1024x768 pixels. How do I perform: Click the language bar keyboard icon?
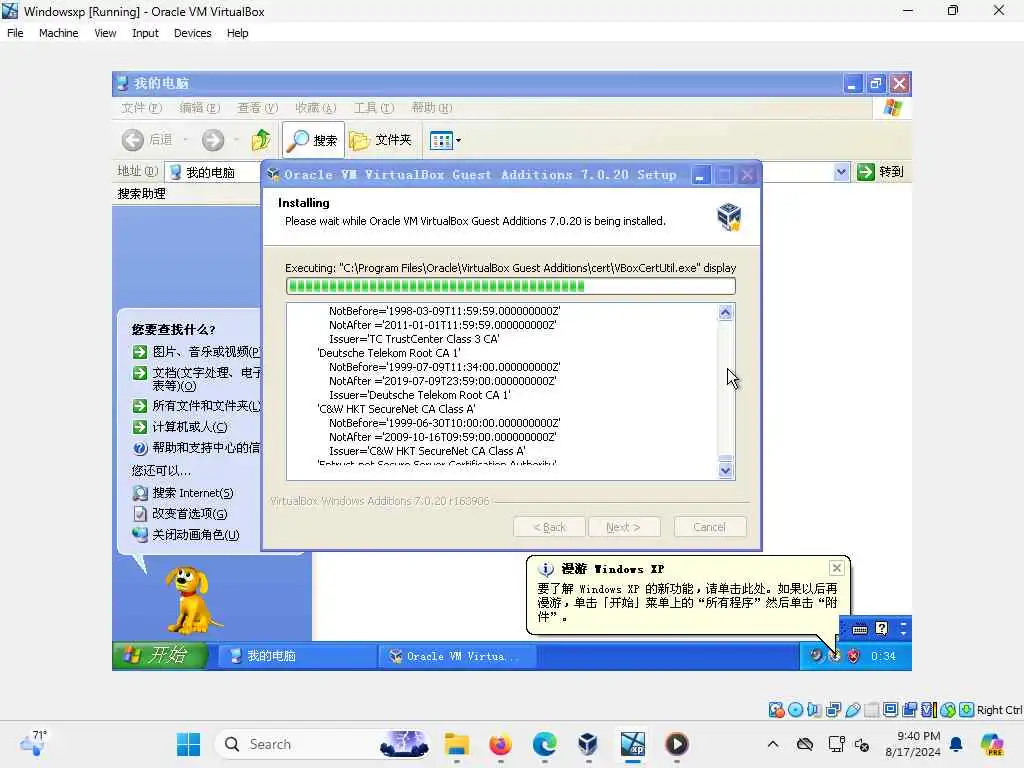click(x=860, y=629)
